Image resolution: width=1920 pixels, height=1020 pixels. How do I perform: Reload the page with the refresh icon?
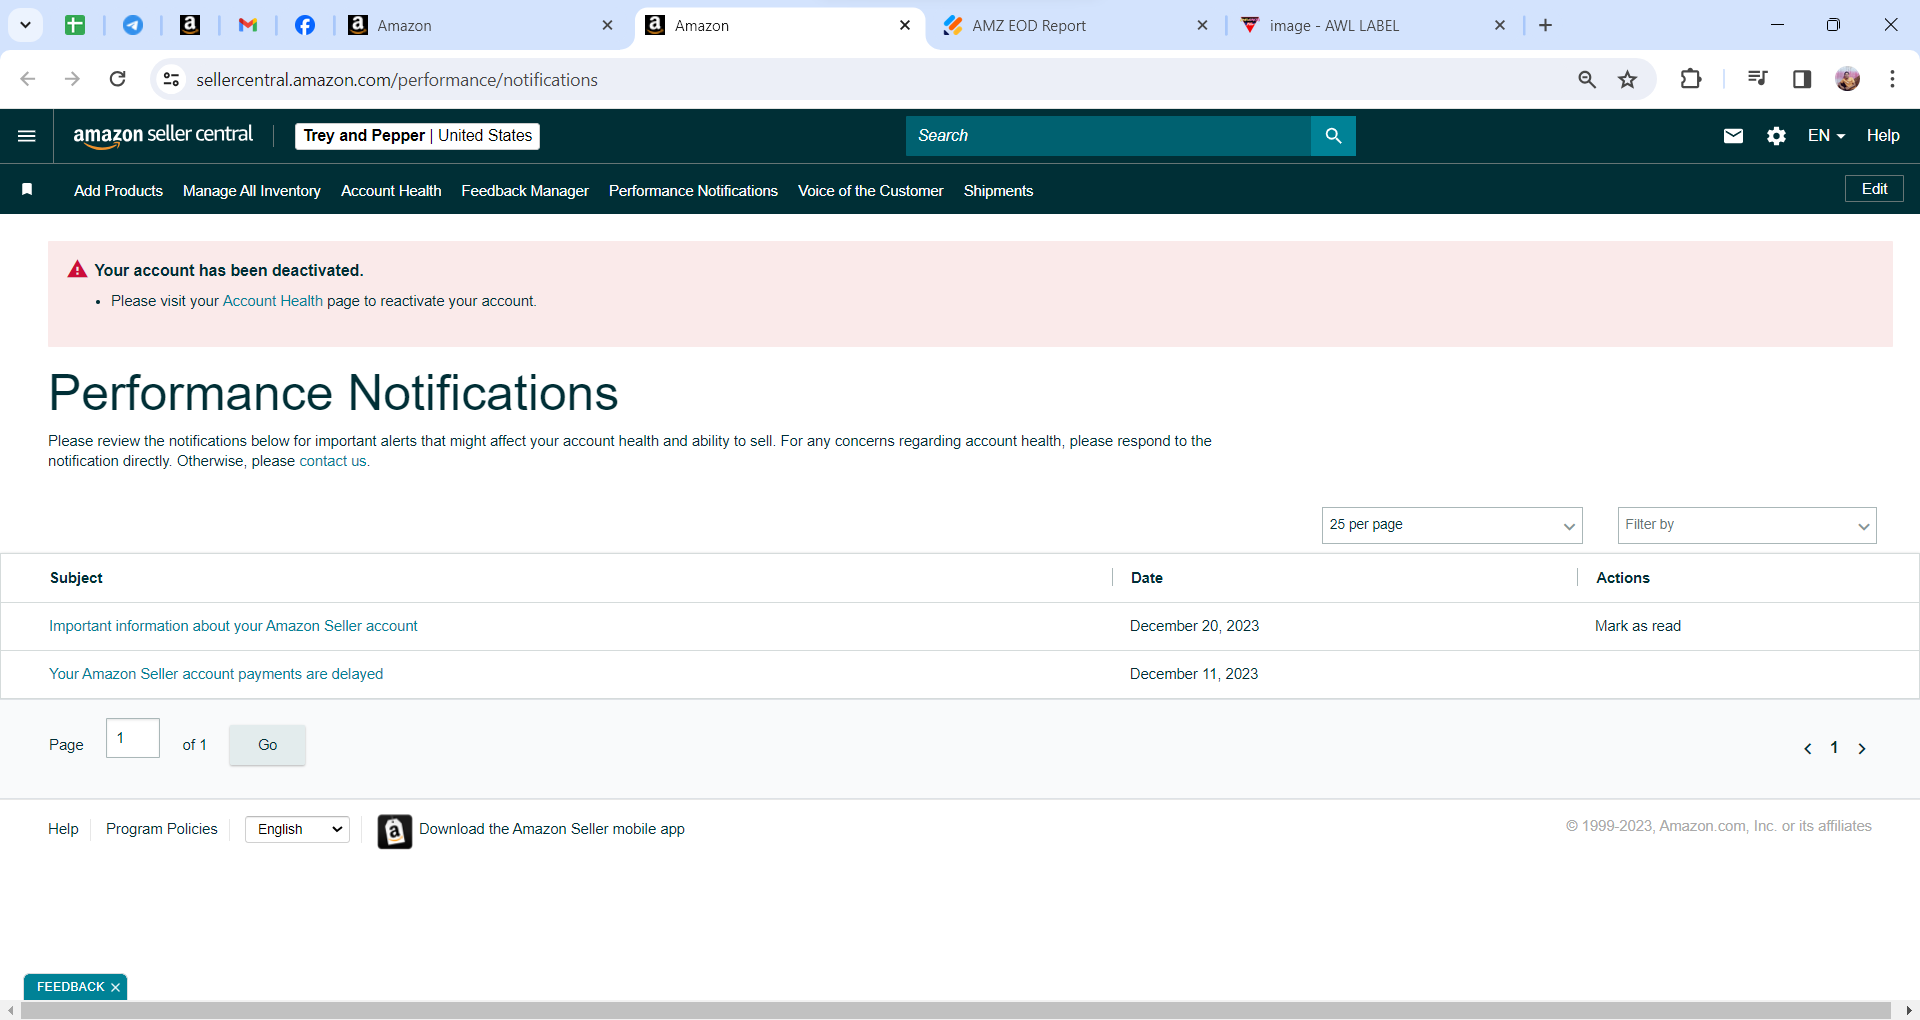[x=118, y=79]
